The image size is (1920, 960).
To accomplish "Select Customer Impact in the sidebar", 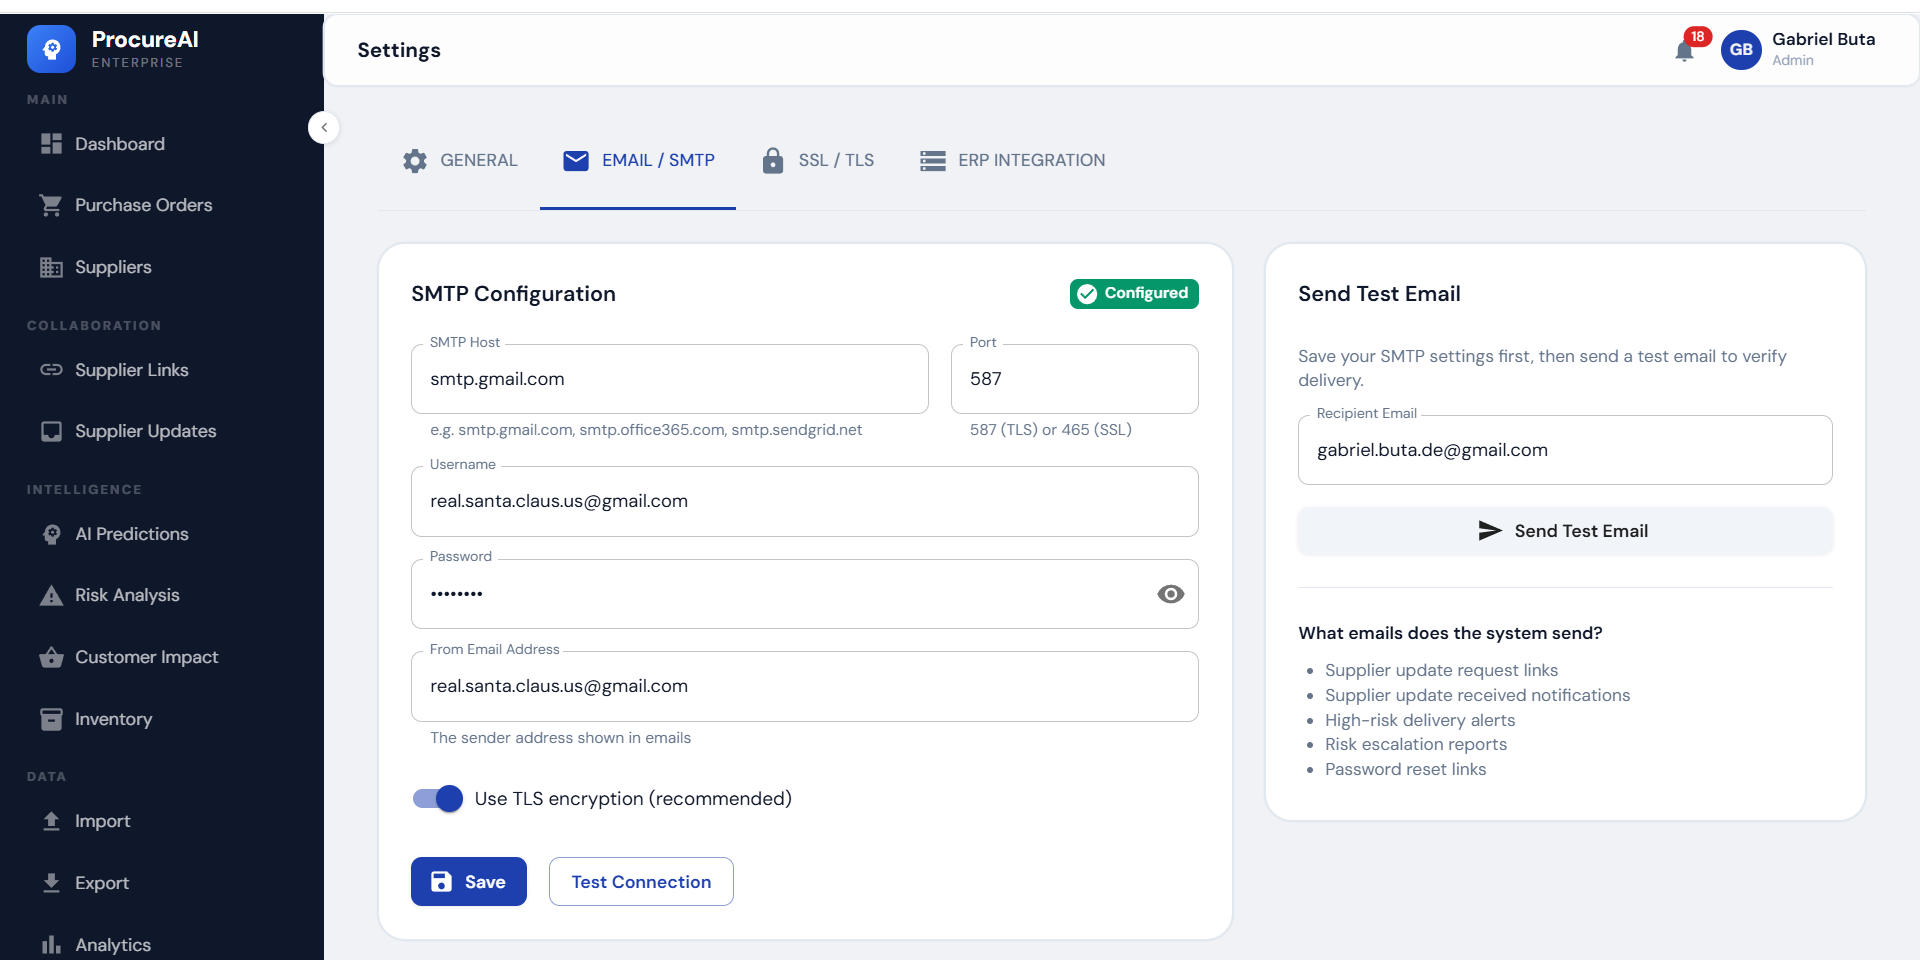I will pyautogui.click(x=146, y=657).
